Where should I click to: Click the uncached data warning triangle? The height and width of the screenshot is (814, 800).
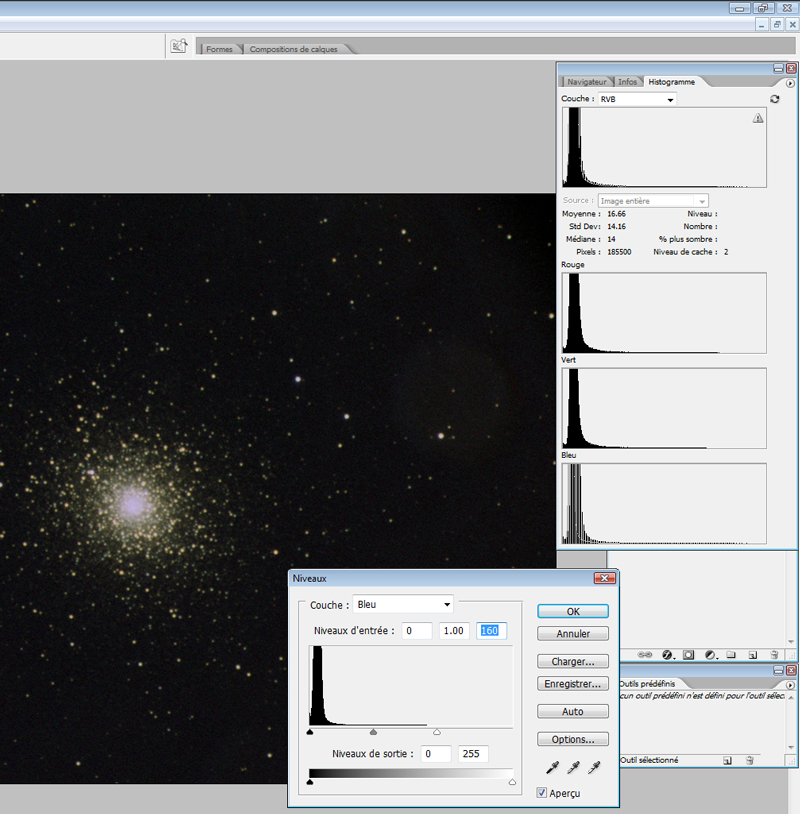[x=757, y=118]
